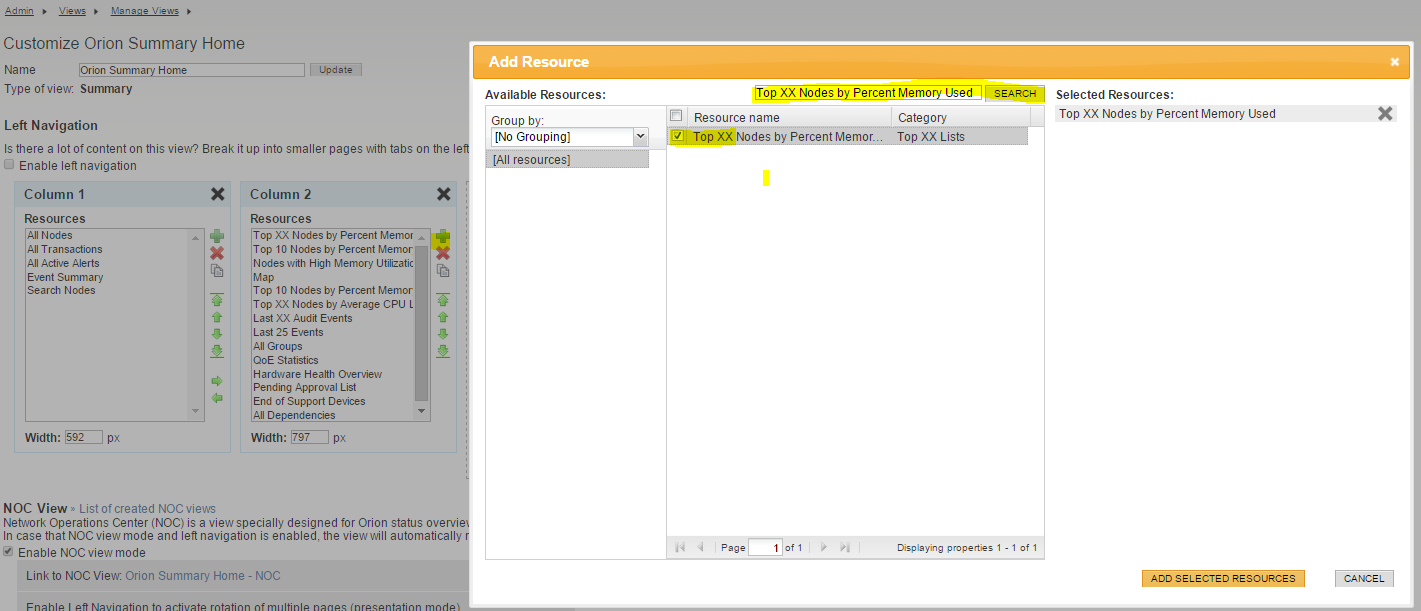
Task: Move Column 2 resource to top
Action: 443,300
